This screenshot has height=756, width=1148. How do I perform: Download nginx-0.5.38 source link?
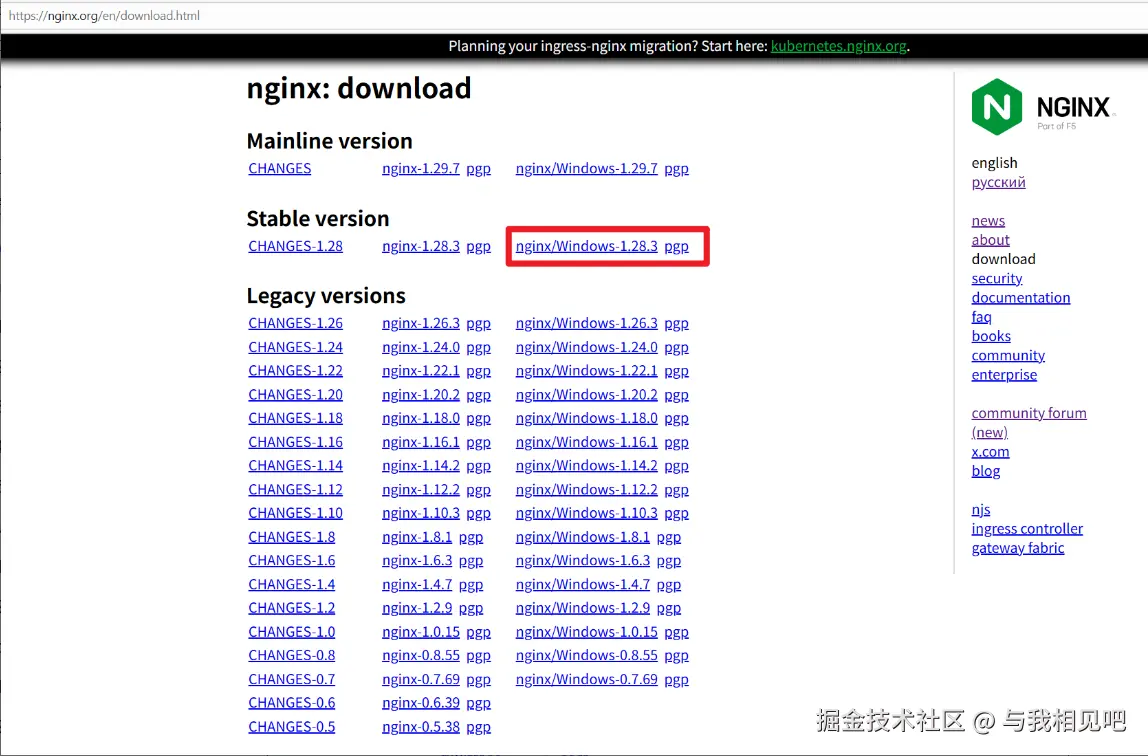click(x=421, y=727)
